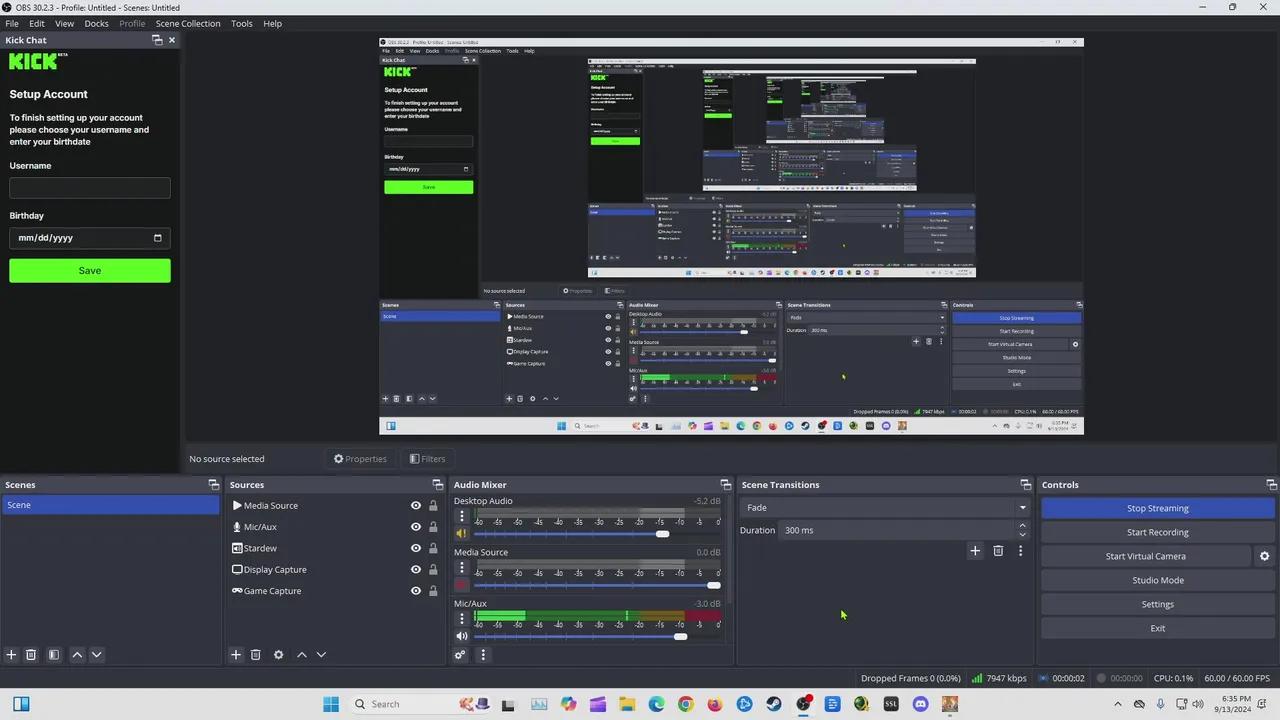This screenshot has width=1280, height=720.
Task: Mute Desktop Audio speaker icon
Action: tap(462, 534)
